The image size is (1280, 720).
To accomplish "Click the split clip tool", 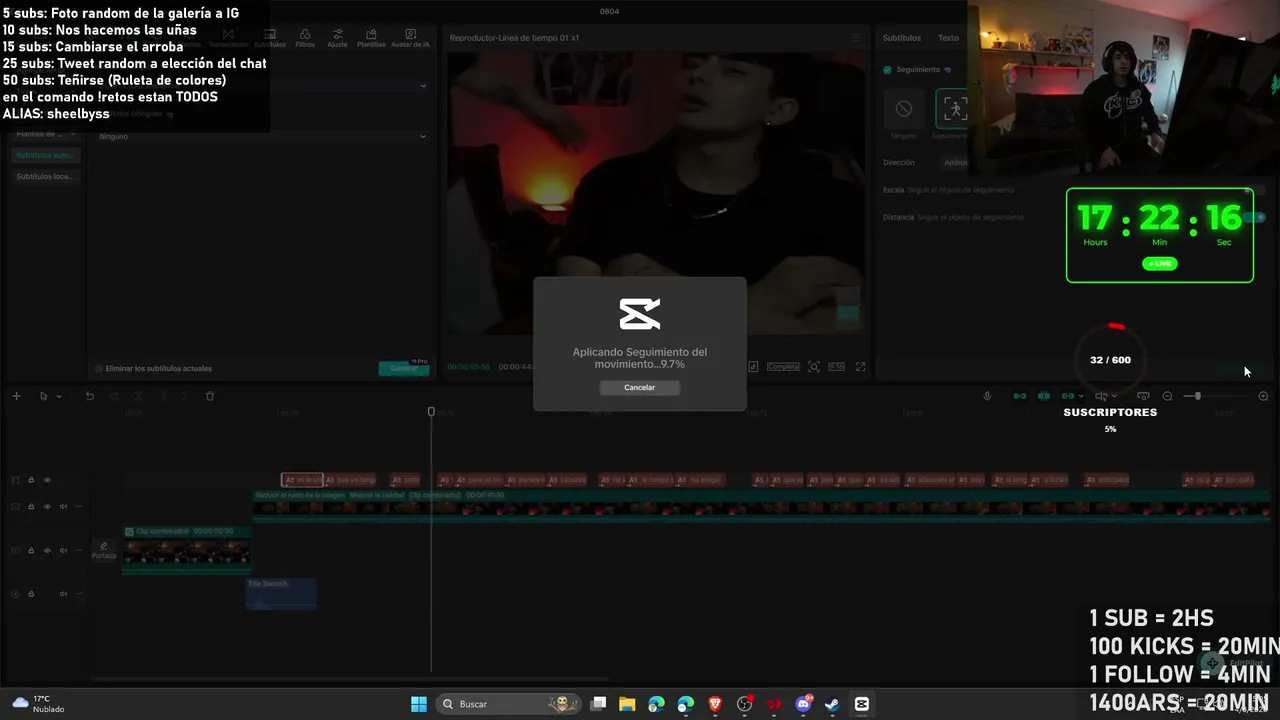I will coord(138,397).
